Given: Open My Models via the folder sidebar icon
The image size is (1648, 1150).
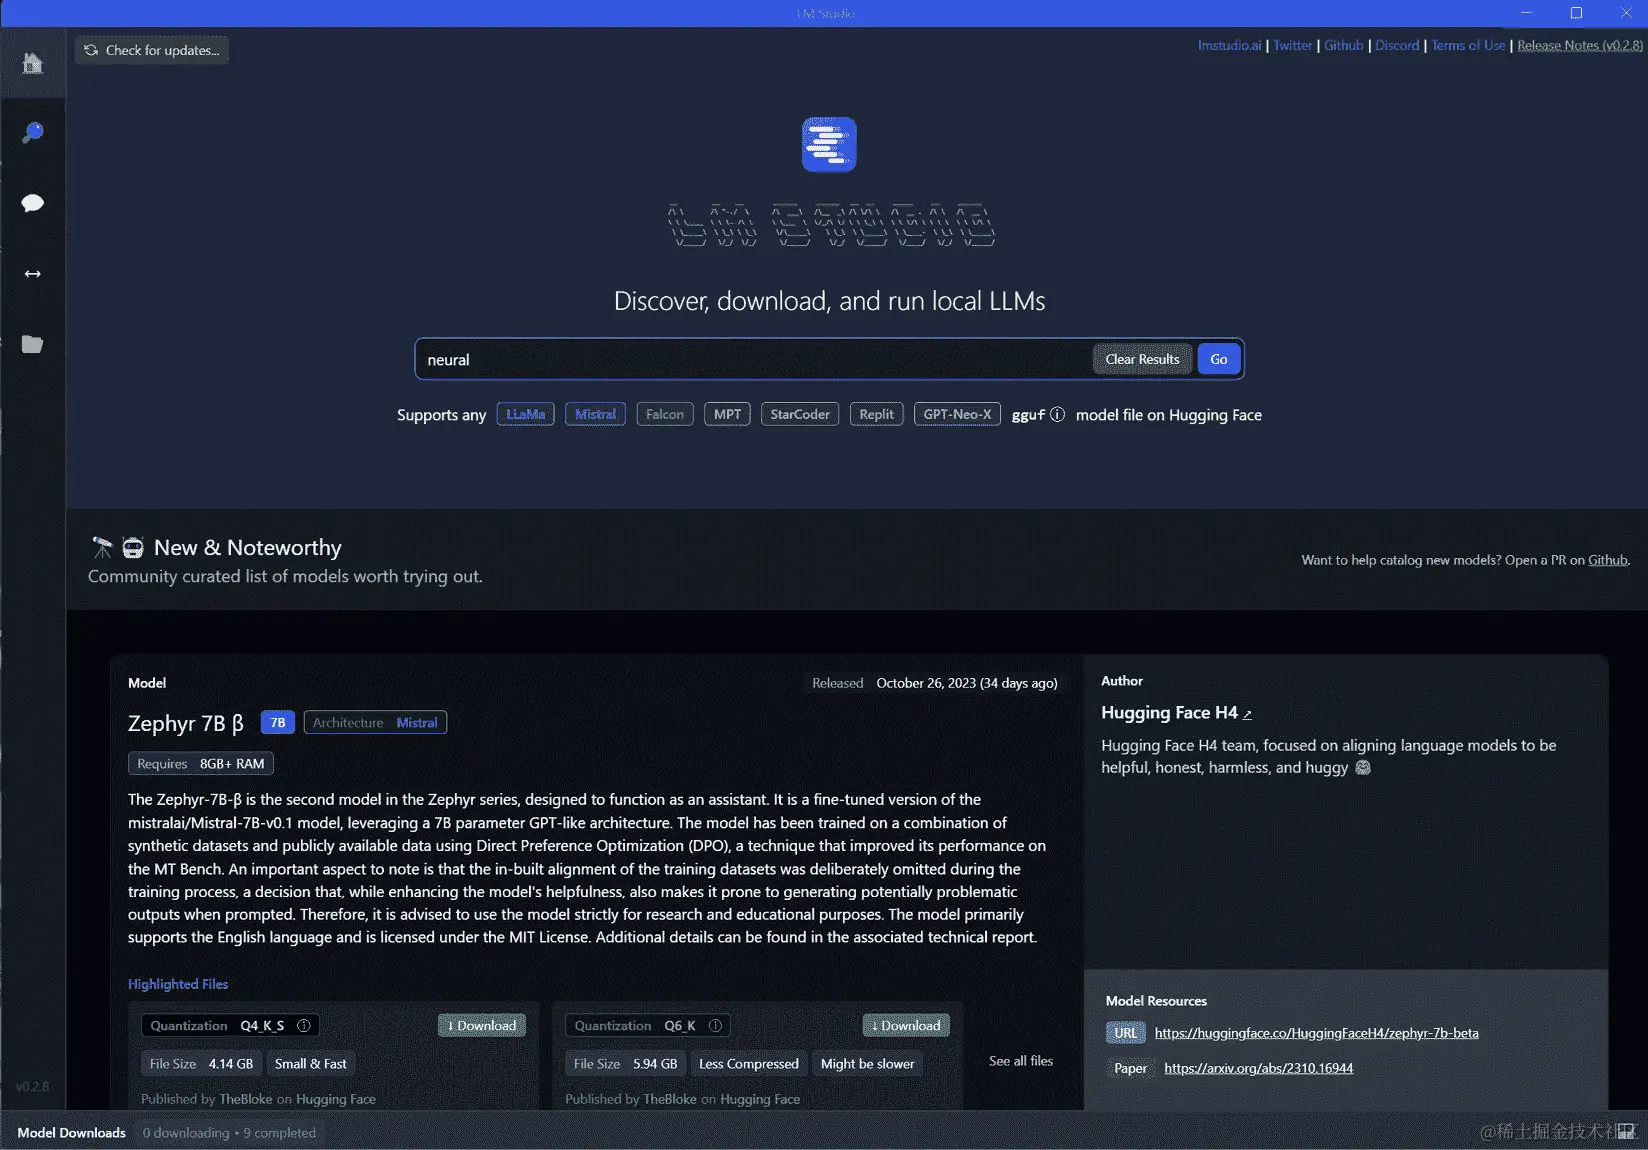Looking at the screenshot, I should [x=33, y=344].
